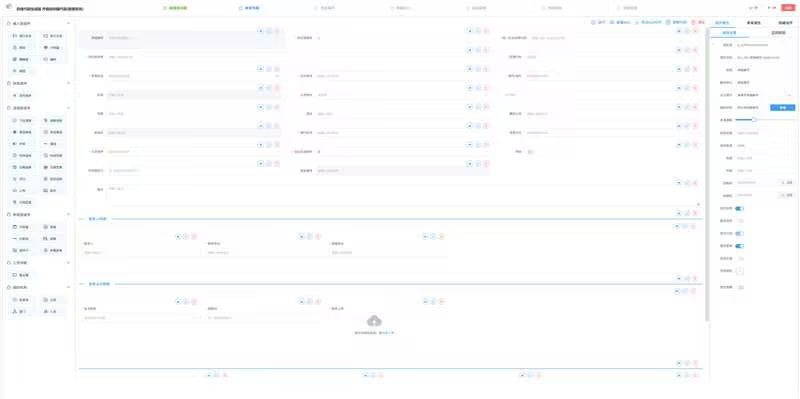
Task: Click the first preview icon in the canvas toolbar
Action: (x=593, y=22)
